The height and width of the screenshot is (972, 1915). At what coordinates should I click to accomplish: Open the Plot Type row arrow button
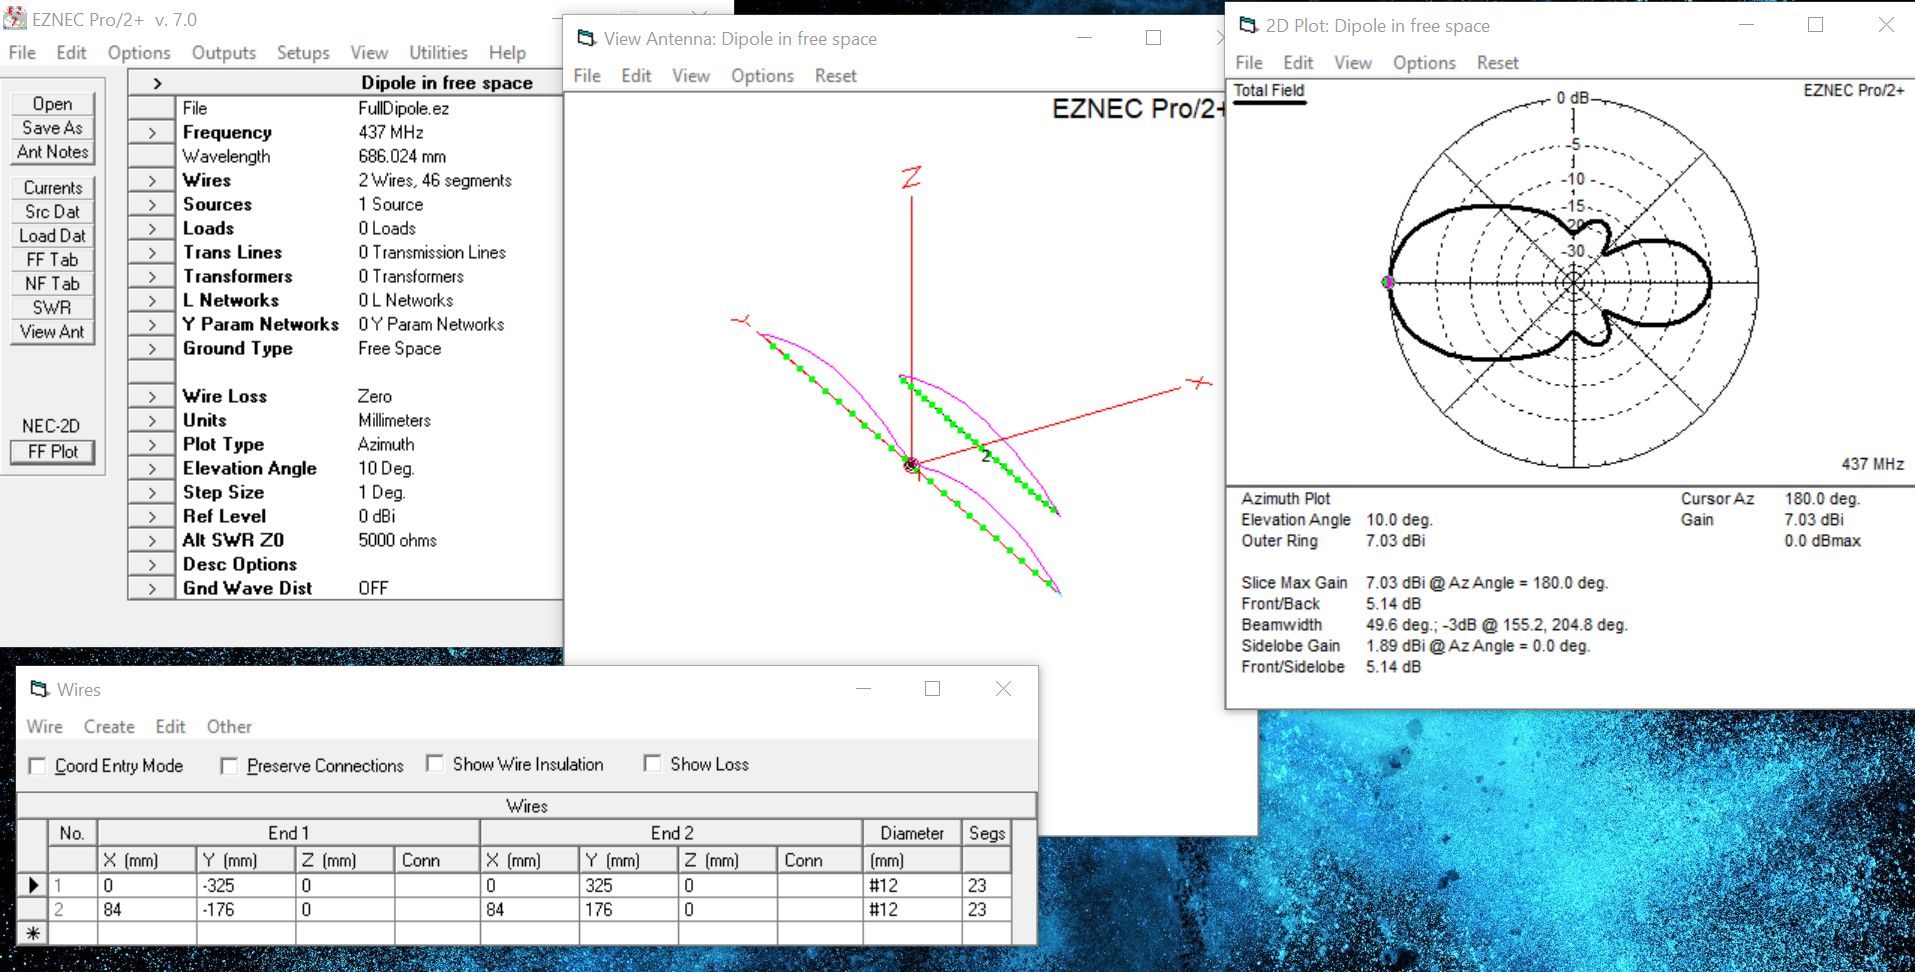152,444
